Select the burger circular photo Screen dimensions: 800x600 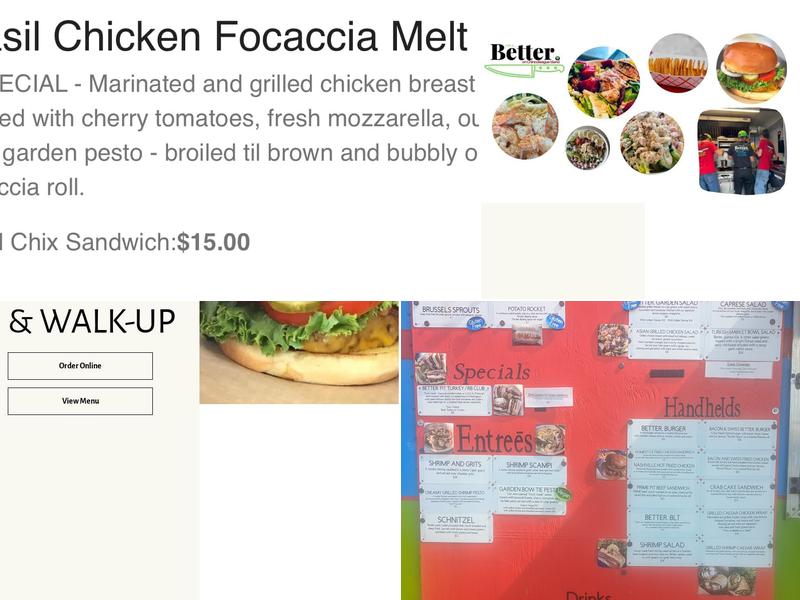point(751,68)
